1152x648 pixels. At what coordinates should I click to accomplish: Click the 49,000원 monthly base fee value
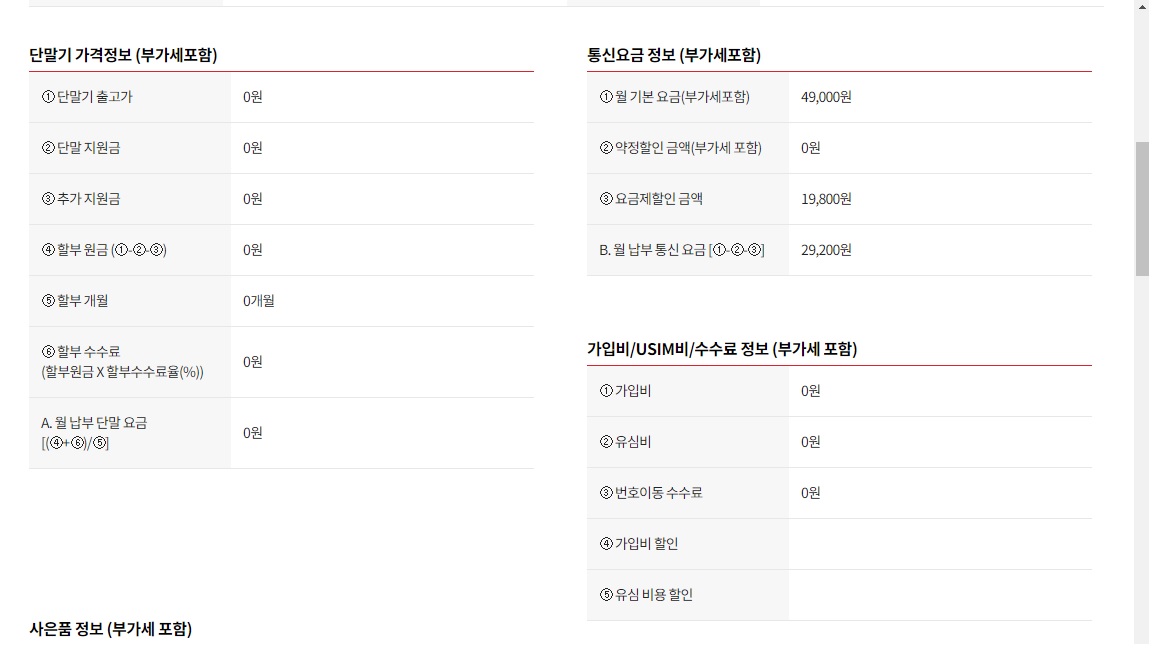pos(826,97)
